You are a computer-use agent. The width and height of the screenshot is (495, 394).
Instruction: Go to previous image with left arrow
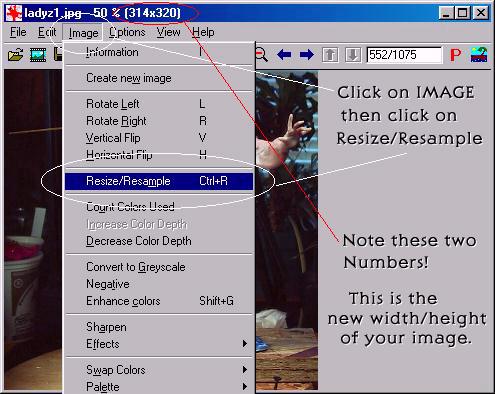click(x=284, y=54)
